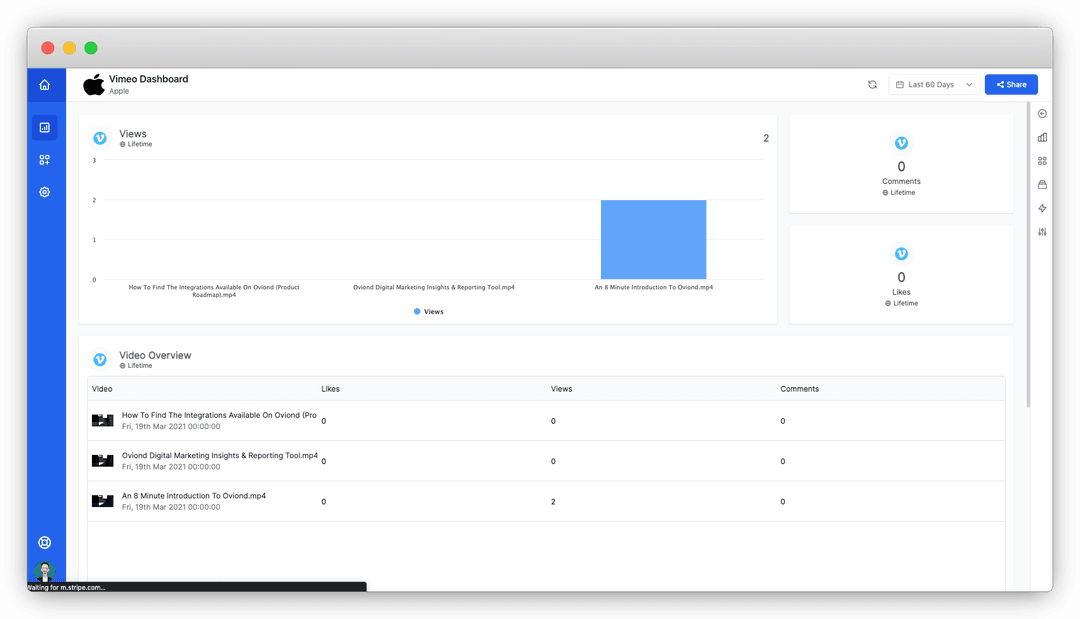Open An 8 Minute Introduction To Oviond.mp4 row
This screenshot has height=619, width=1080.
click(546, 501)
